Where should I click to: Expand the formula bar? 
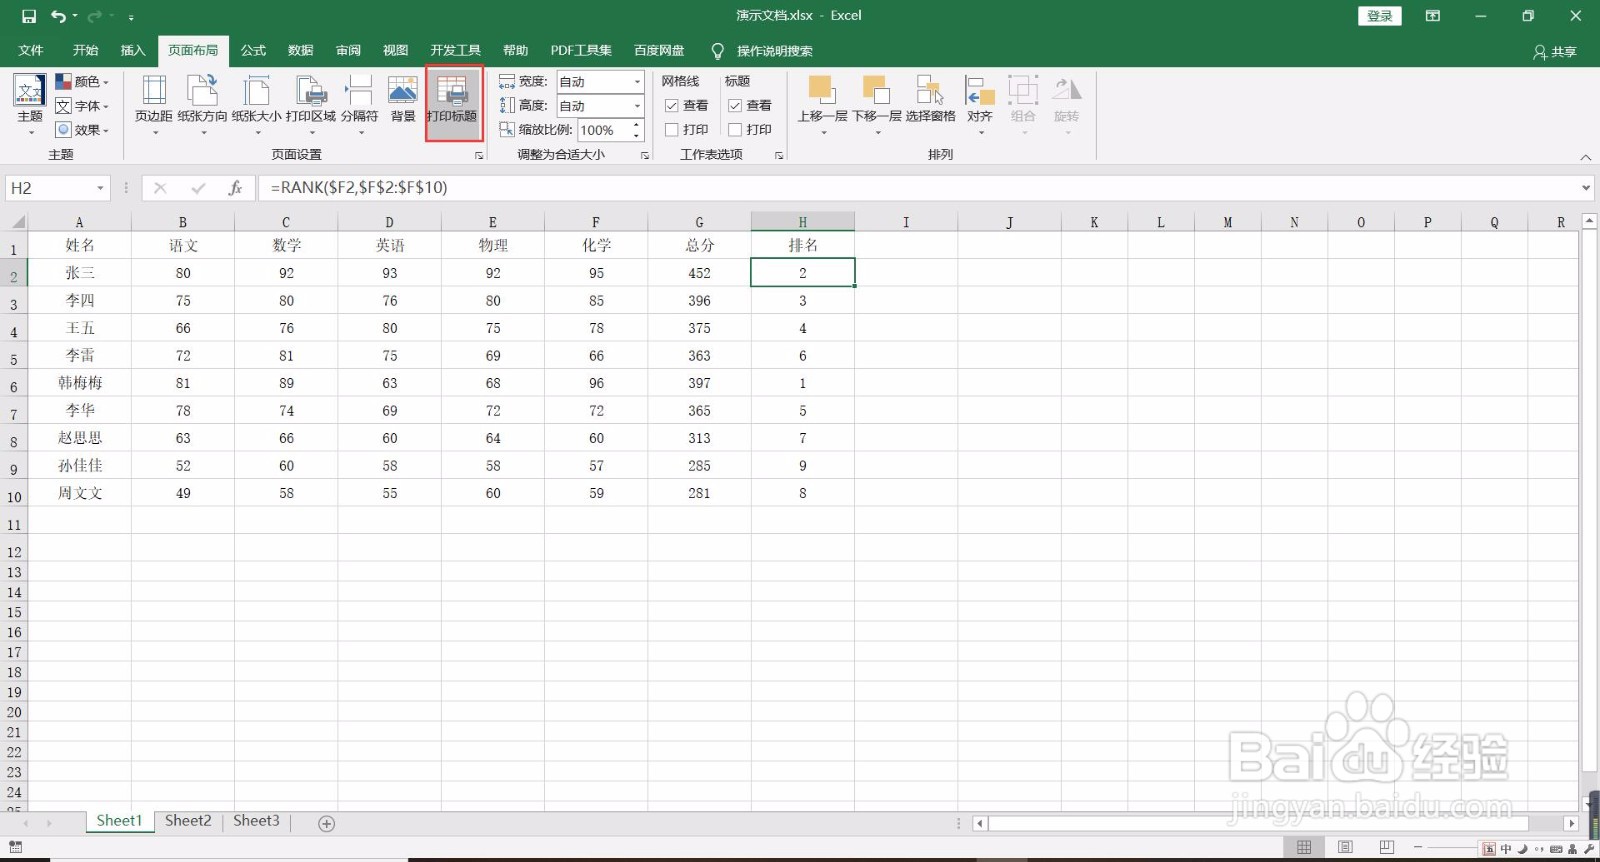pos(1586,188)
